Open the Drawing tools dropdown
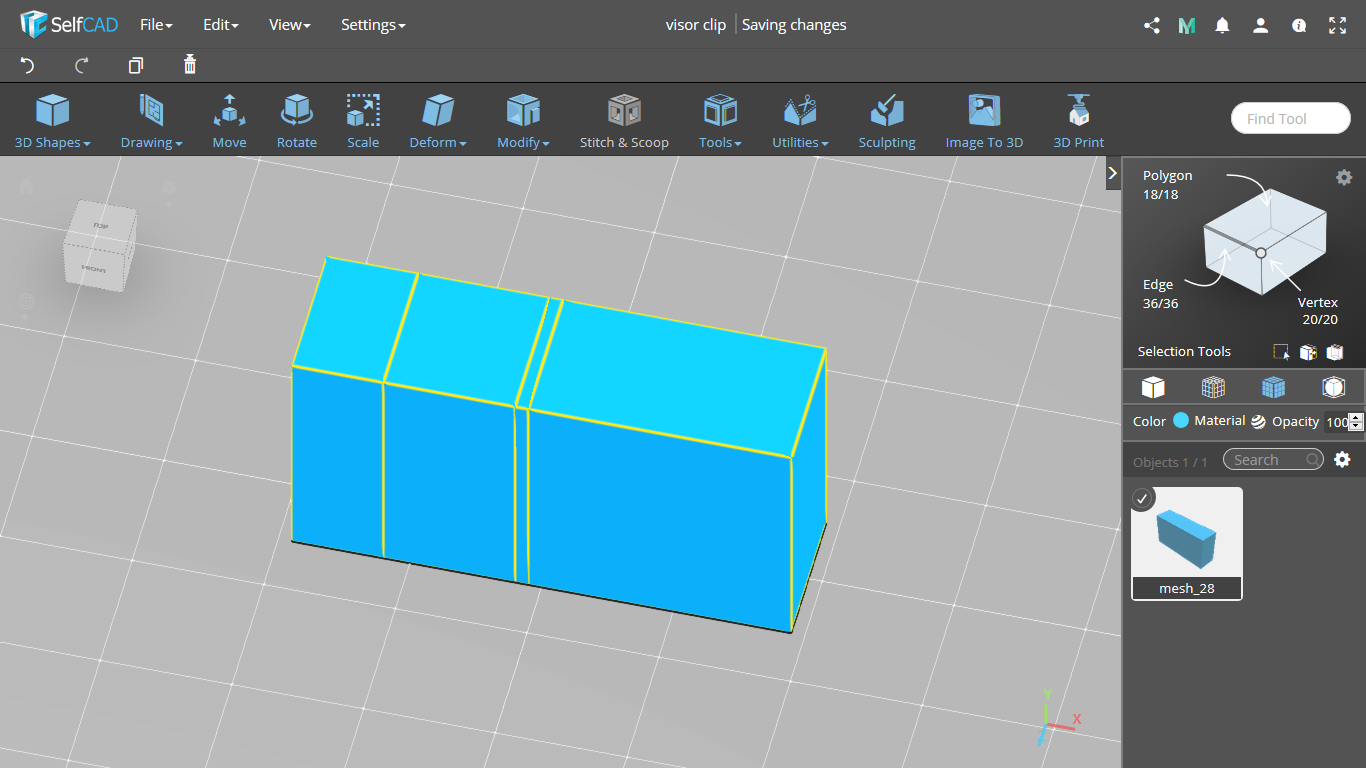The image size is (1366, 768). point(152,121)
